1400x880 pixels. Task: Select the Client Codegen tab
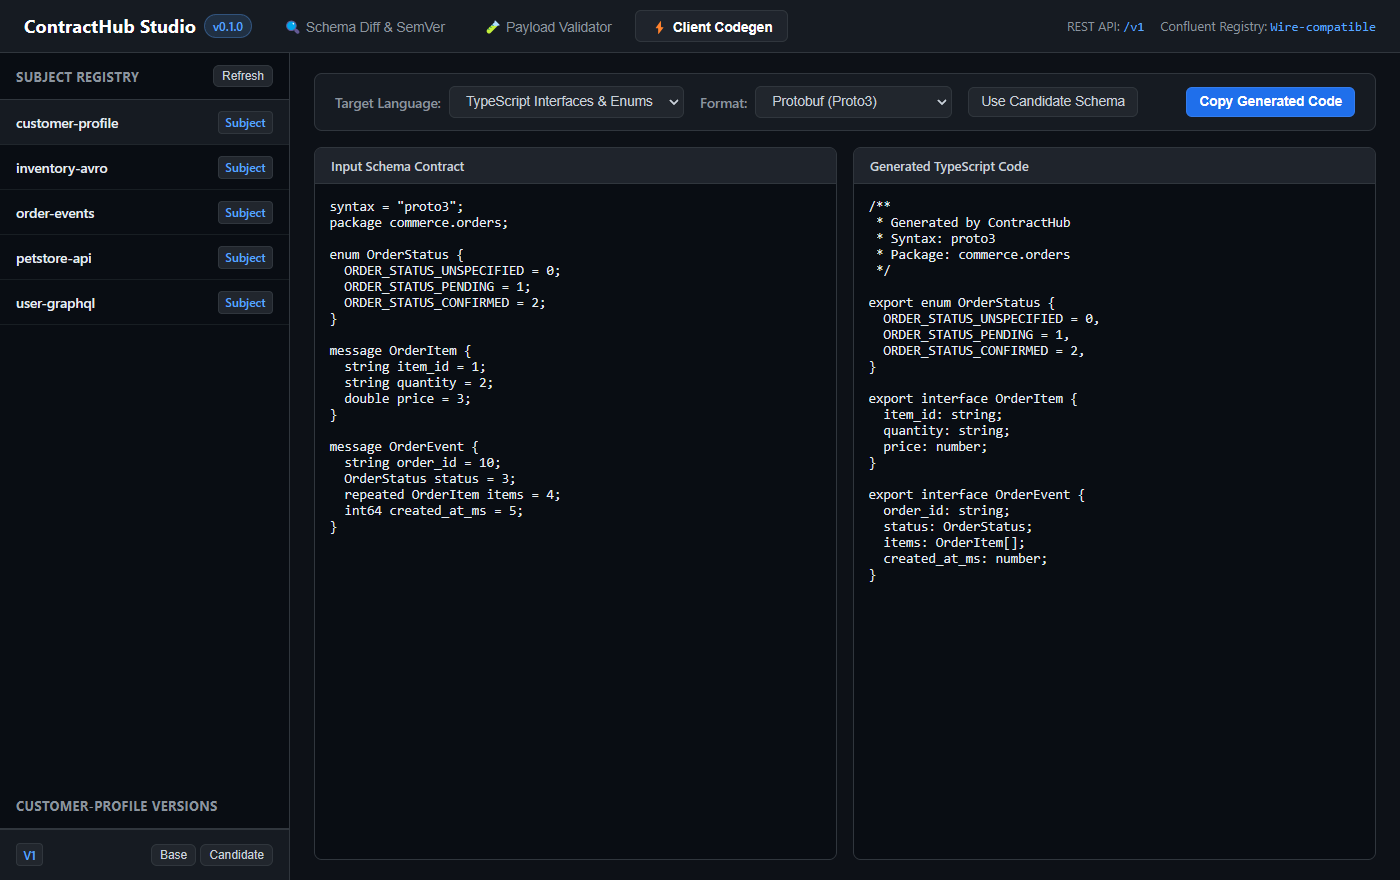tap(711, 27)
